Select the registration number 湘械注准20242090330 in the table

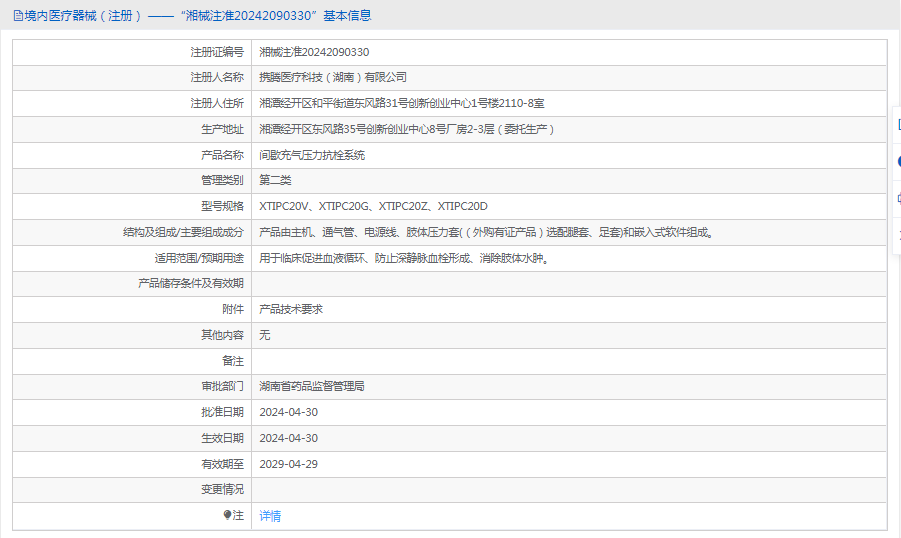314,52
